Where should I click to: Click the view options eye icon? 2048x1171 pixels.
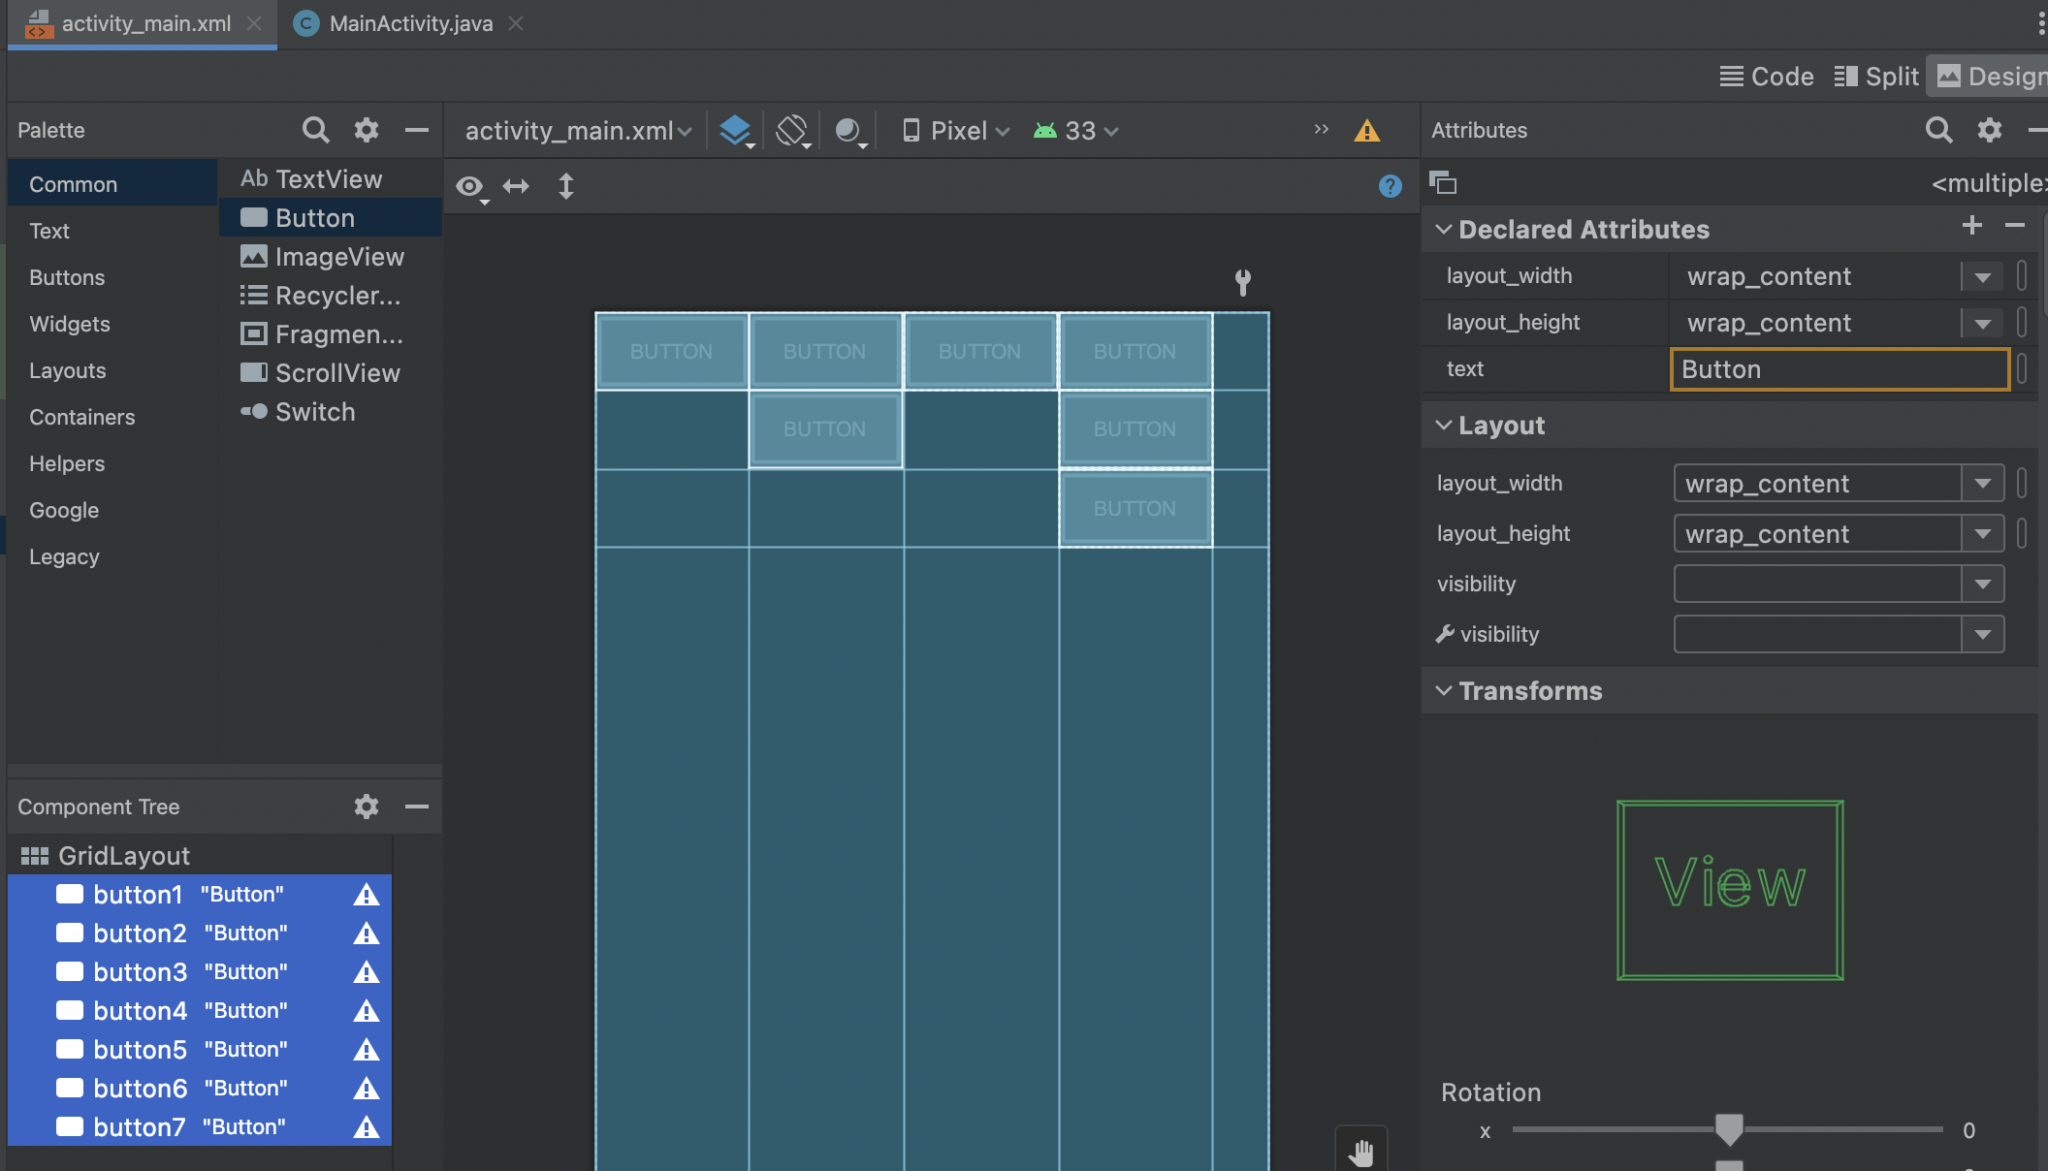click(470, 186)
